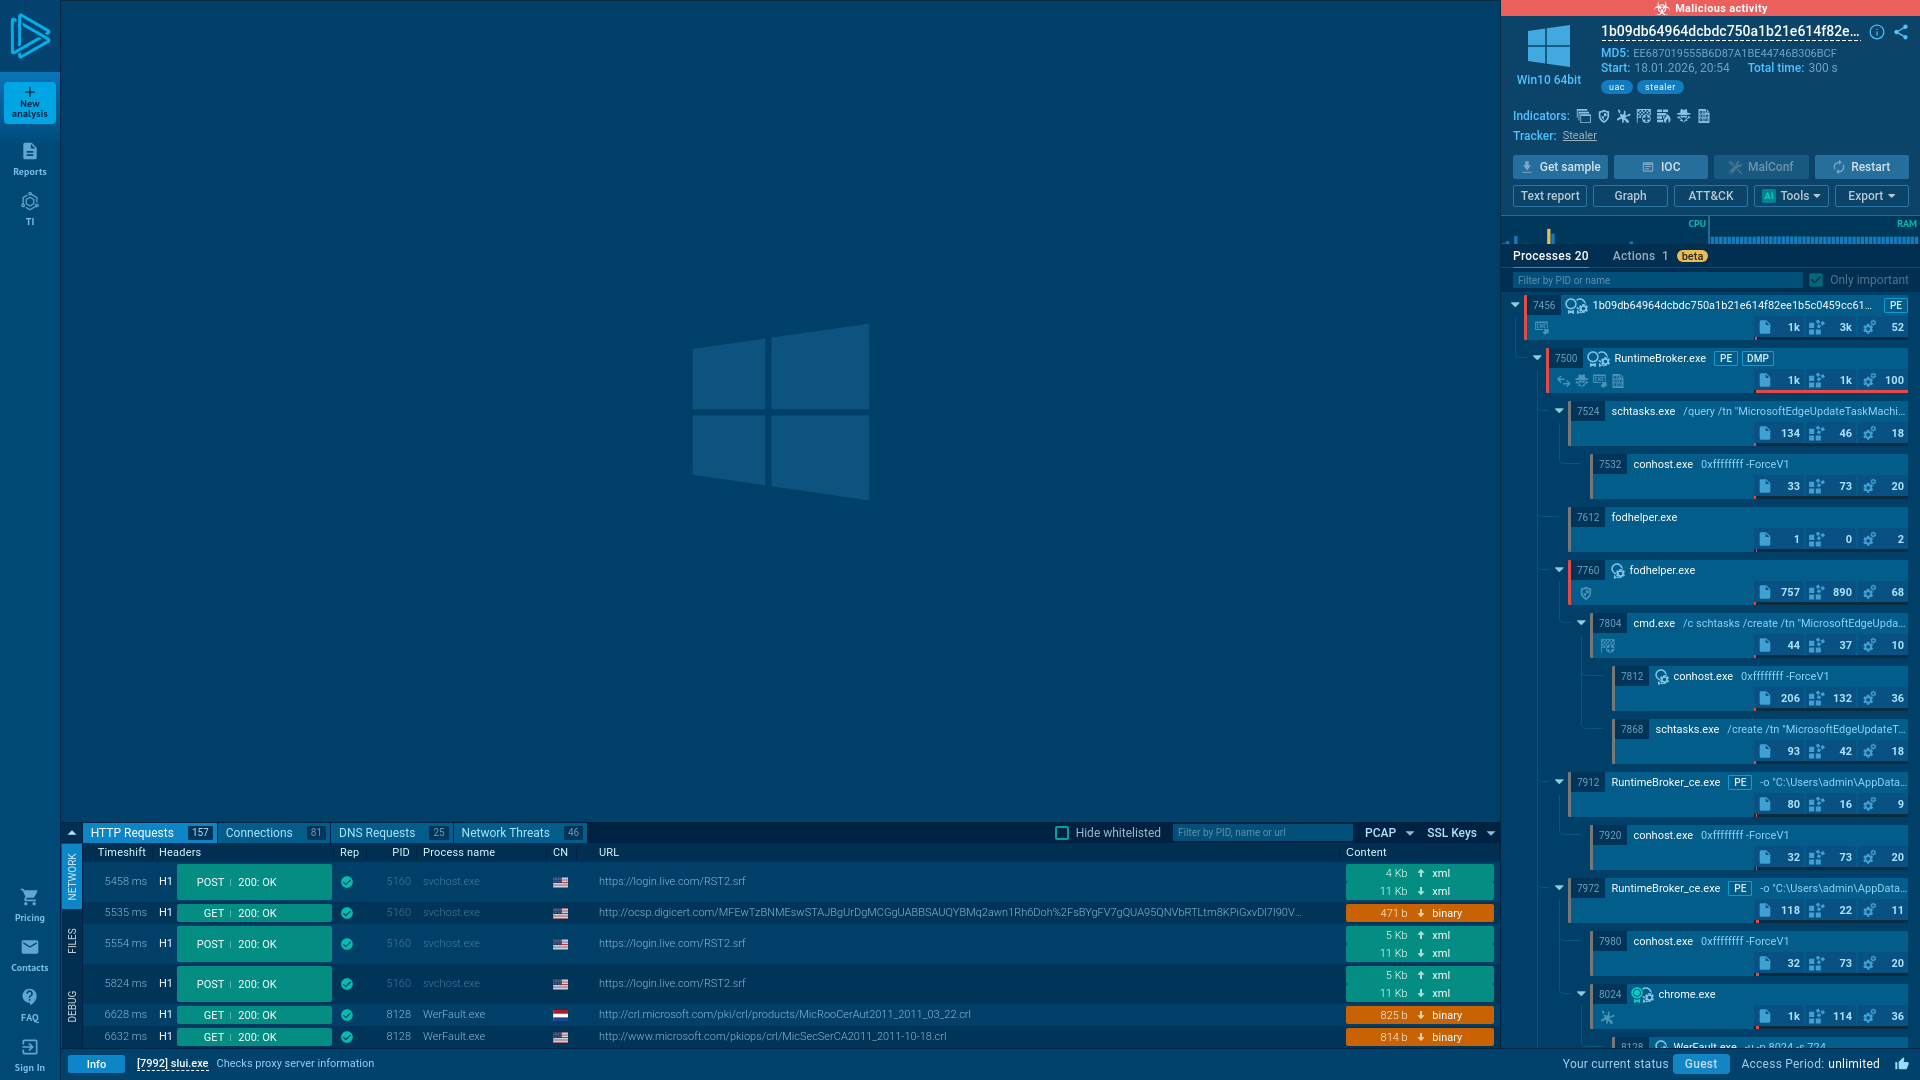This screenshot has height=1080, width=1920.
Task: Click the share icon beside hash title
Action: 1901,32
